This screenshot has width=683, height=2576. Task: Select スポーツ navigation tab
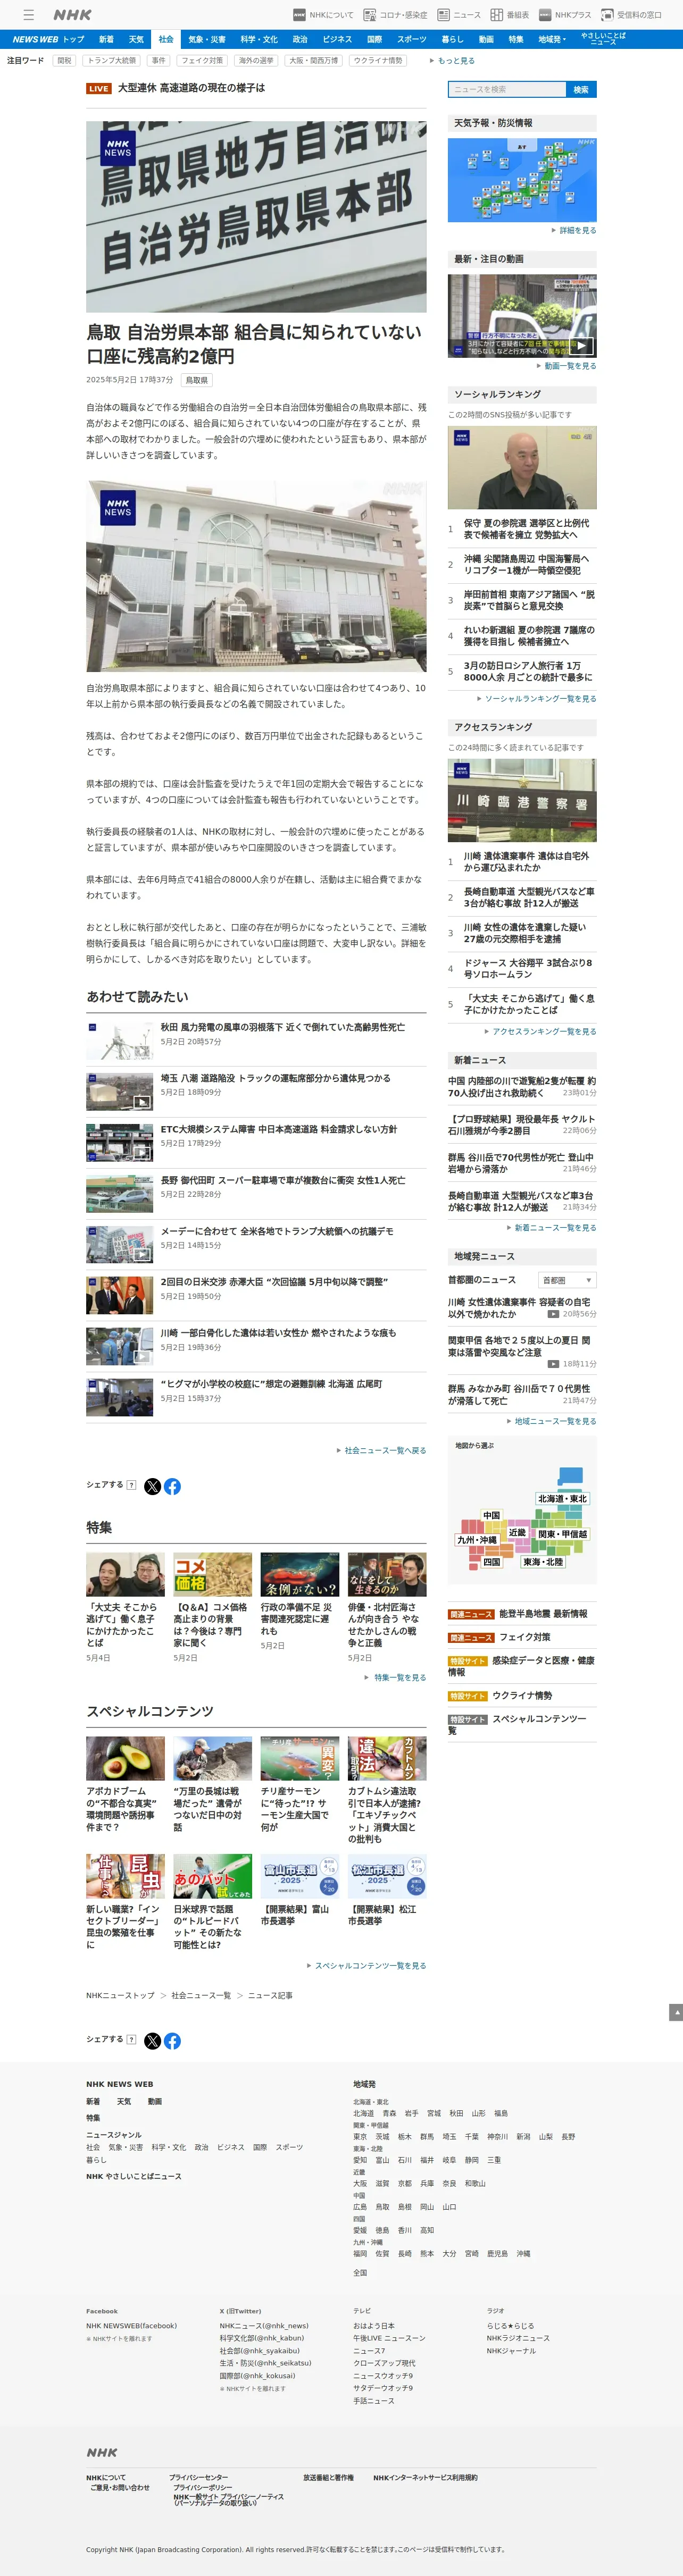(x=411, y=39)
